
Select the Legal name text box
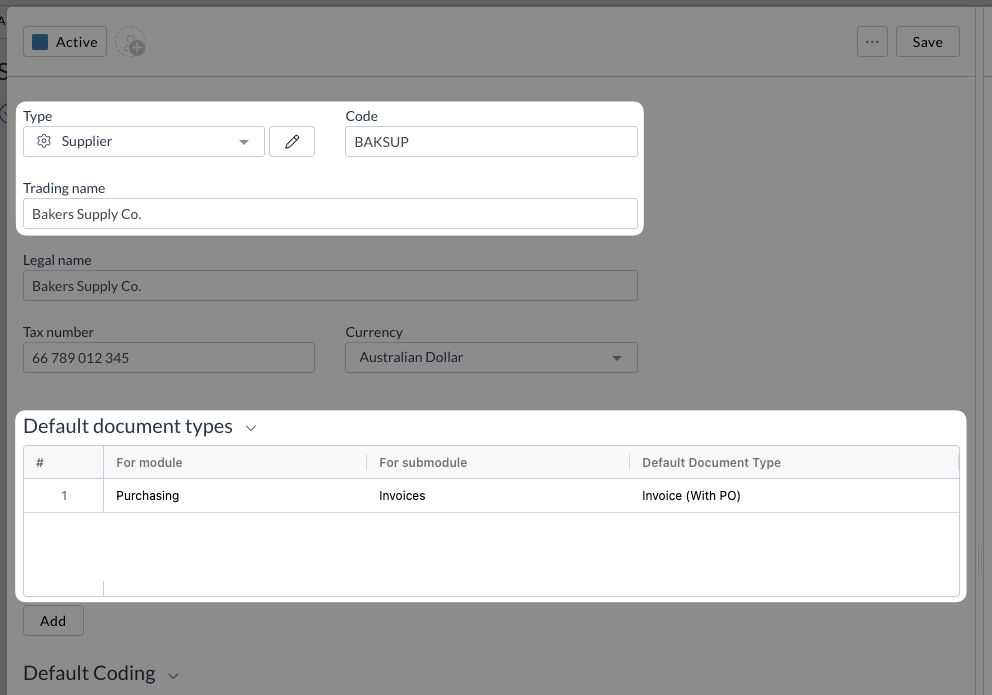click(330, 286)
